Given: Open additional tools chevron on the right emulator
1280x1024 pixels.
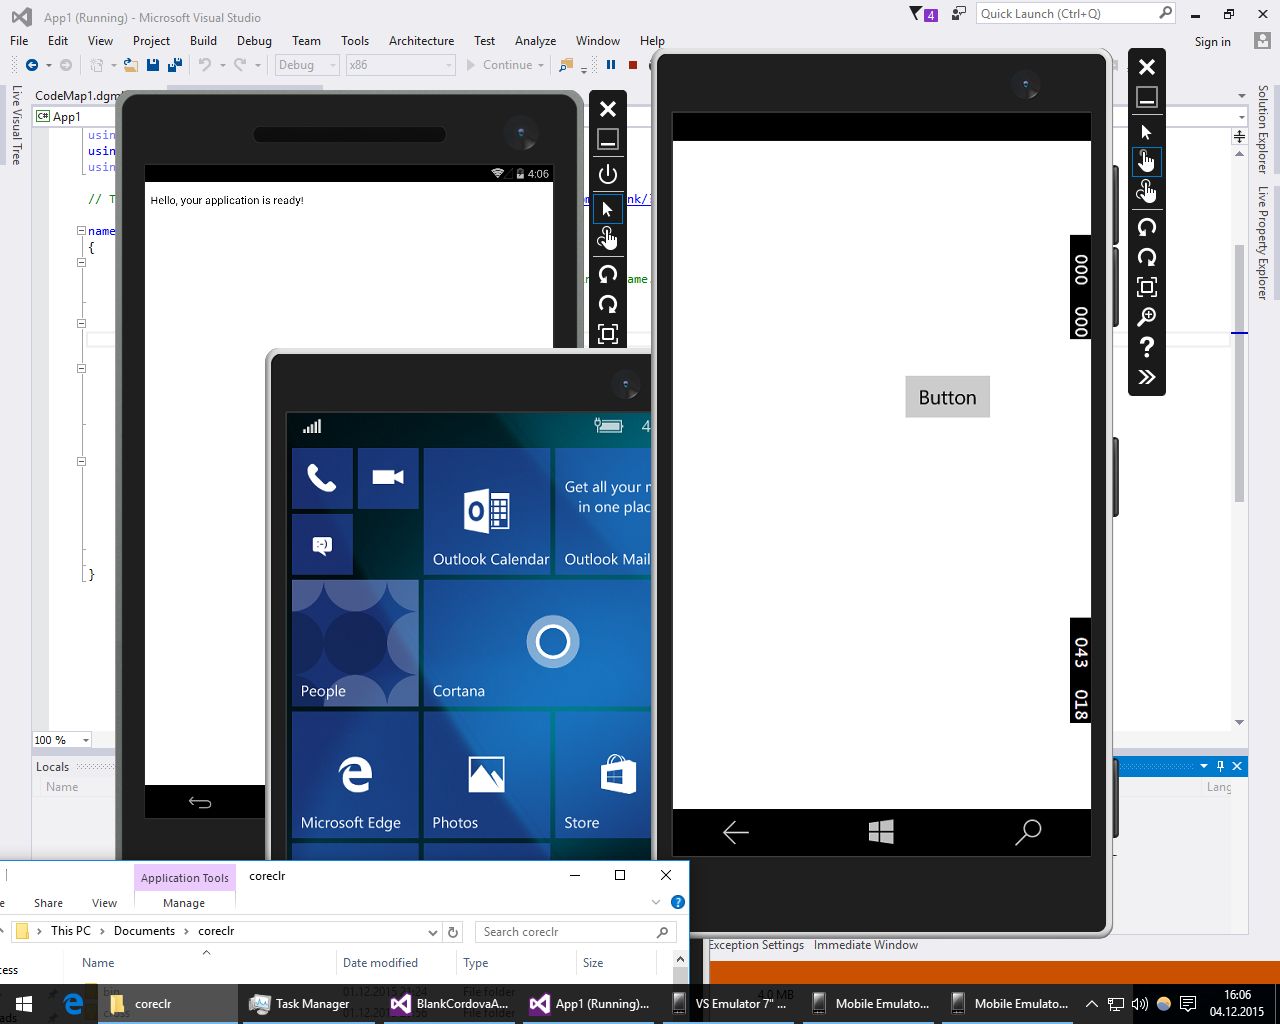Looking at the screenshot, I should pyautogui.click(x=1147, y=377).
